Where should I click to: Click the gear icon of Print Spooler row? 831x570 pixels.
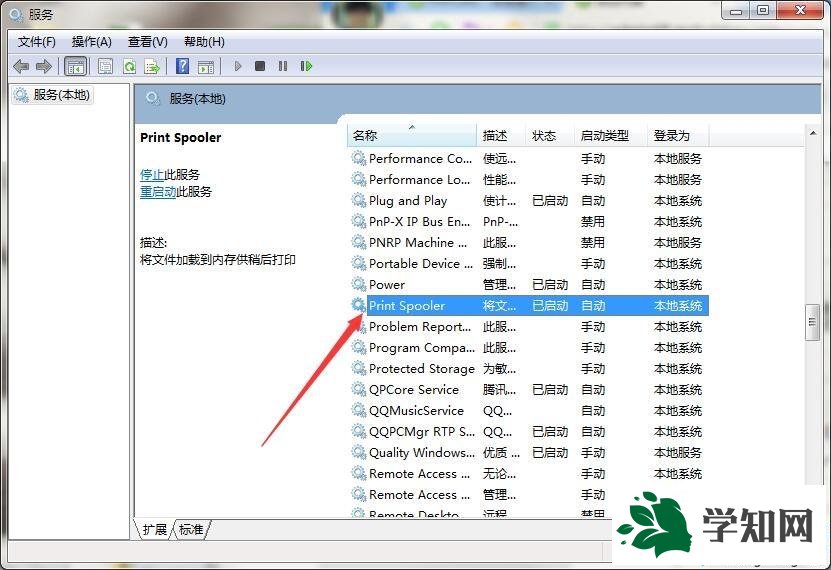coord(359,305)
